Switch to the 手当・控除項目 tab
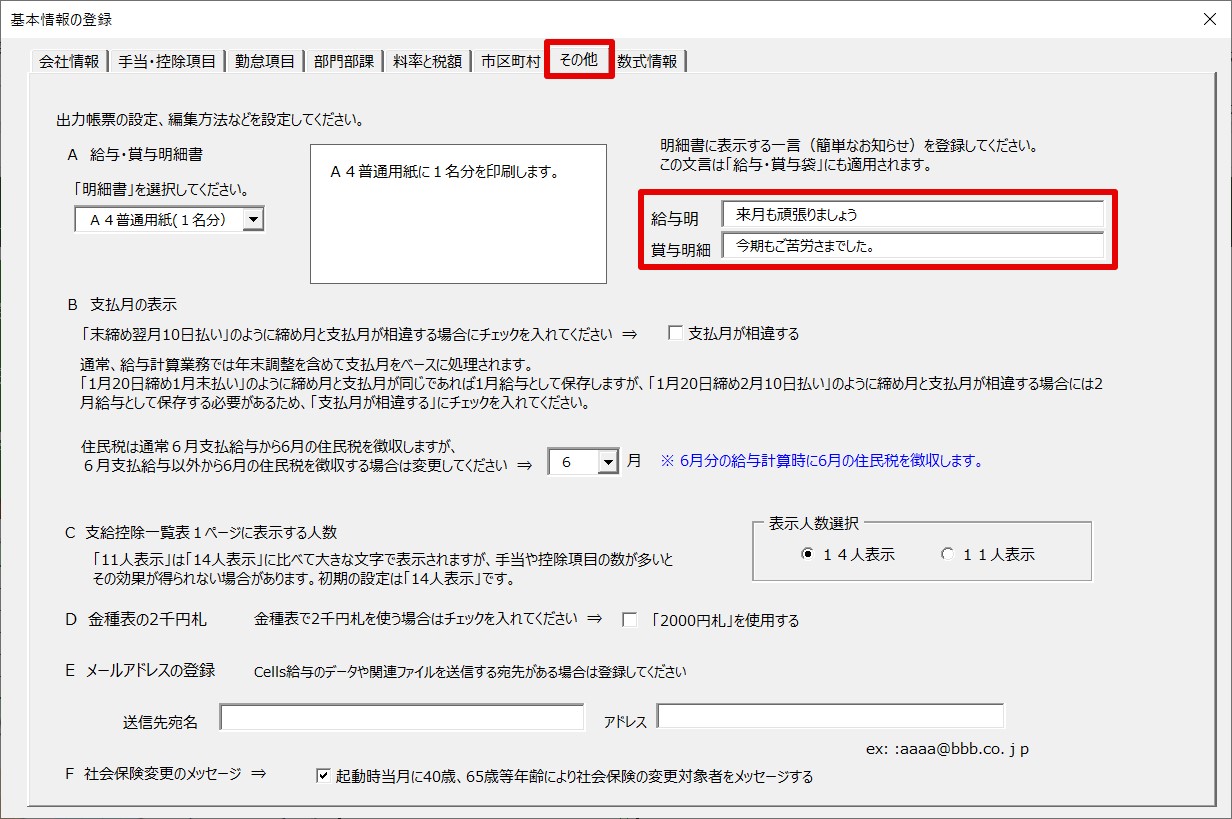This screenshot has width=1232, height=819. coord(167,61)
